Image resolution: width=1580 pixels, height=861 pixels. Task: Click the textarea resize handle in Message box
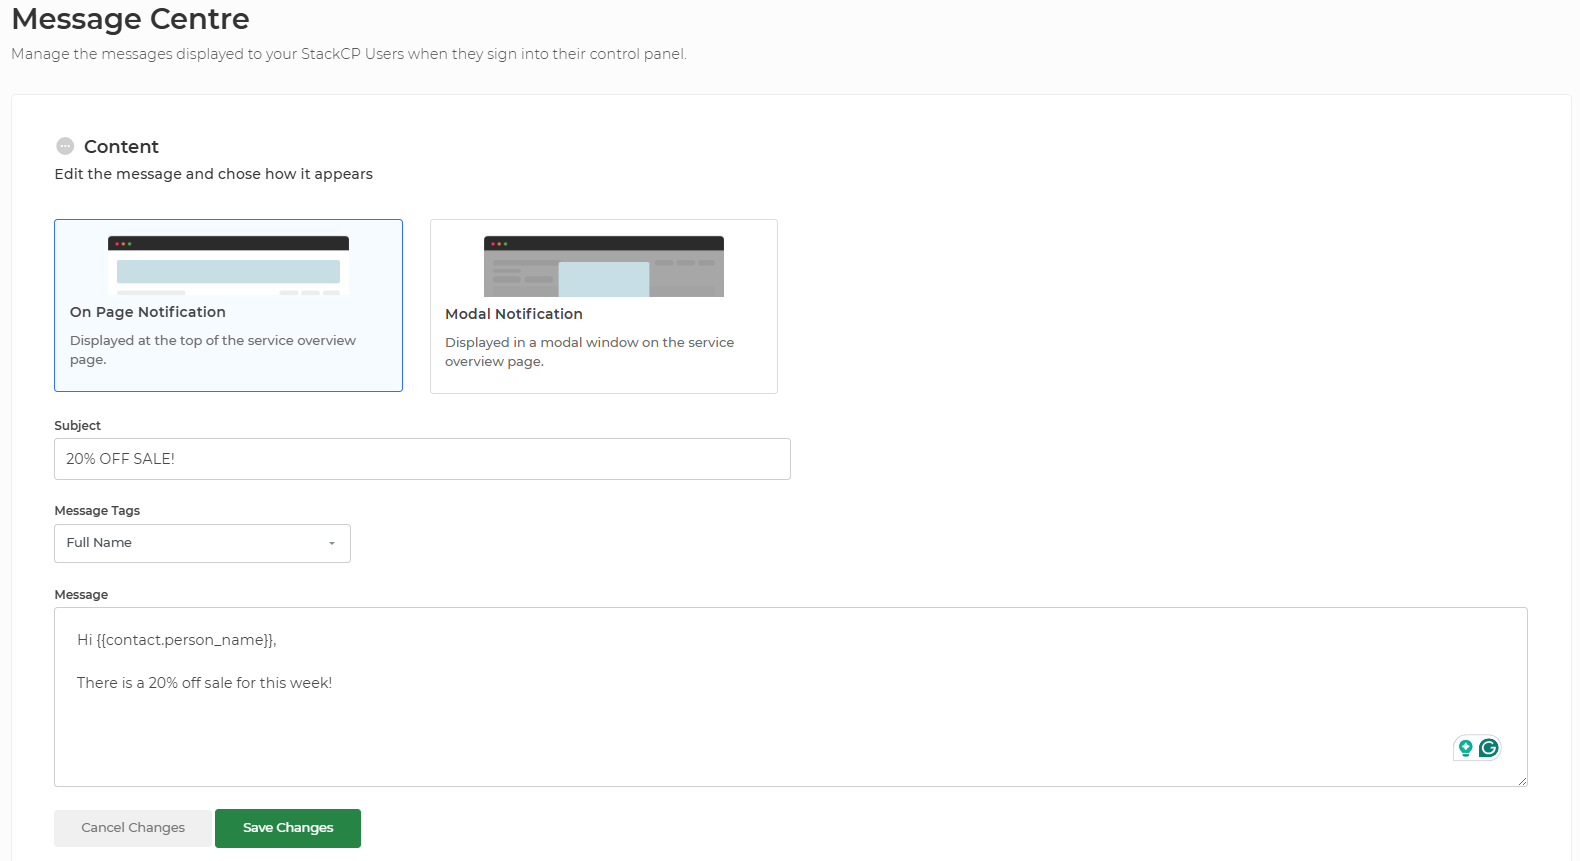(1521, 780)
